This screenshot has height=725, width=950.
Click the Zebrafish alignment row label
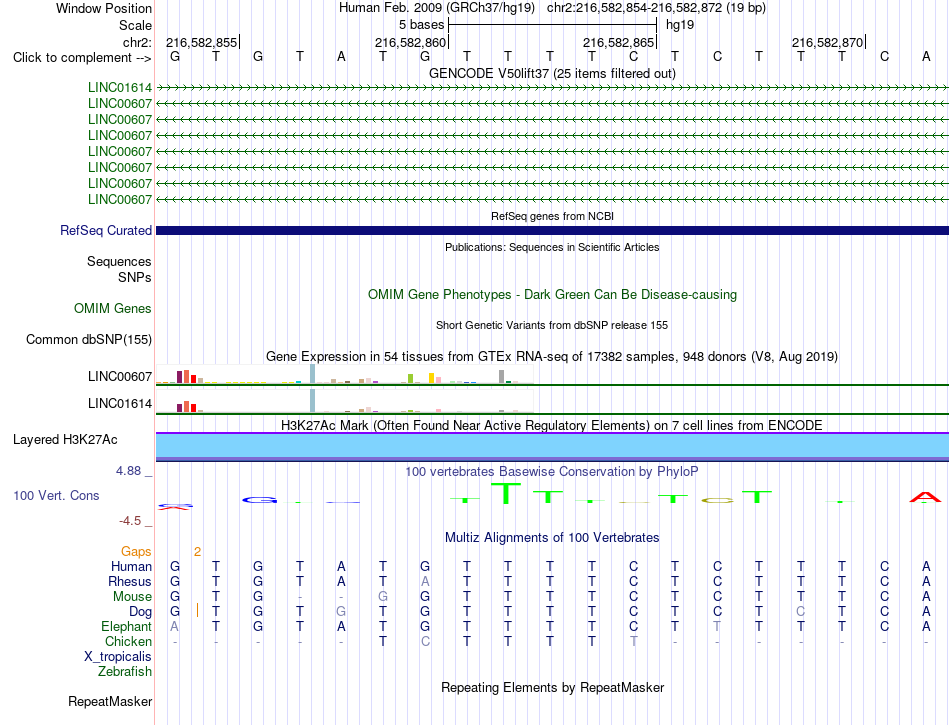click(x=124, y=672)
